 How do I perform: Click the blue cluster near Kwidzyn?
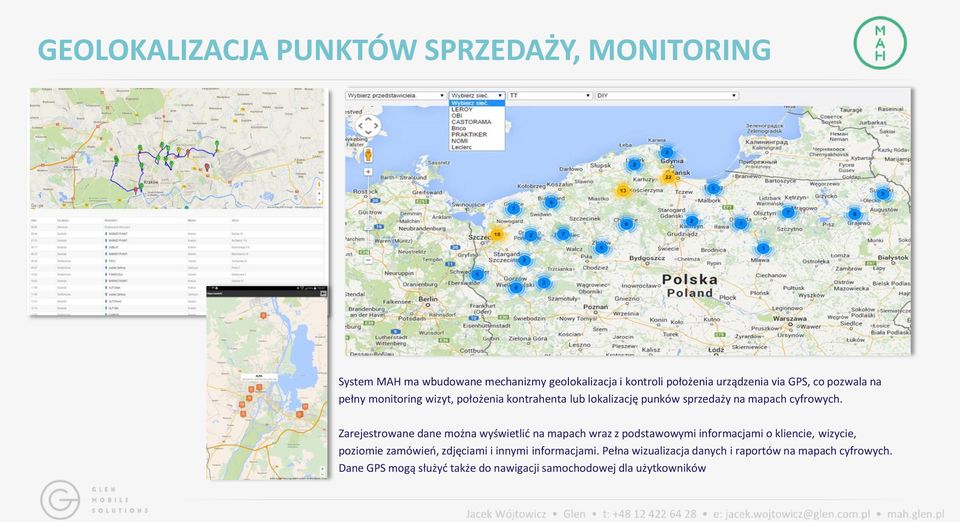tap(692, 221)
